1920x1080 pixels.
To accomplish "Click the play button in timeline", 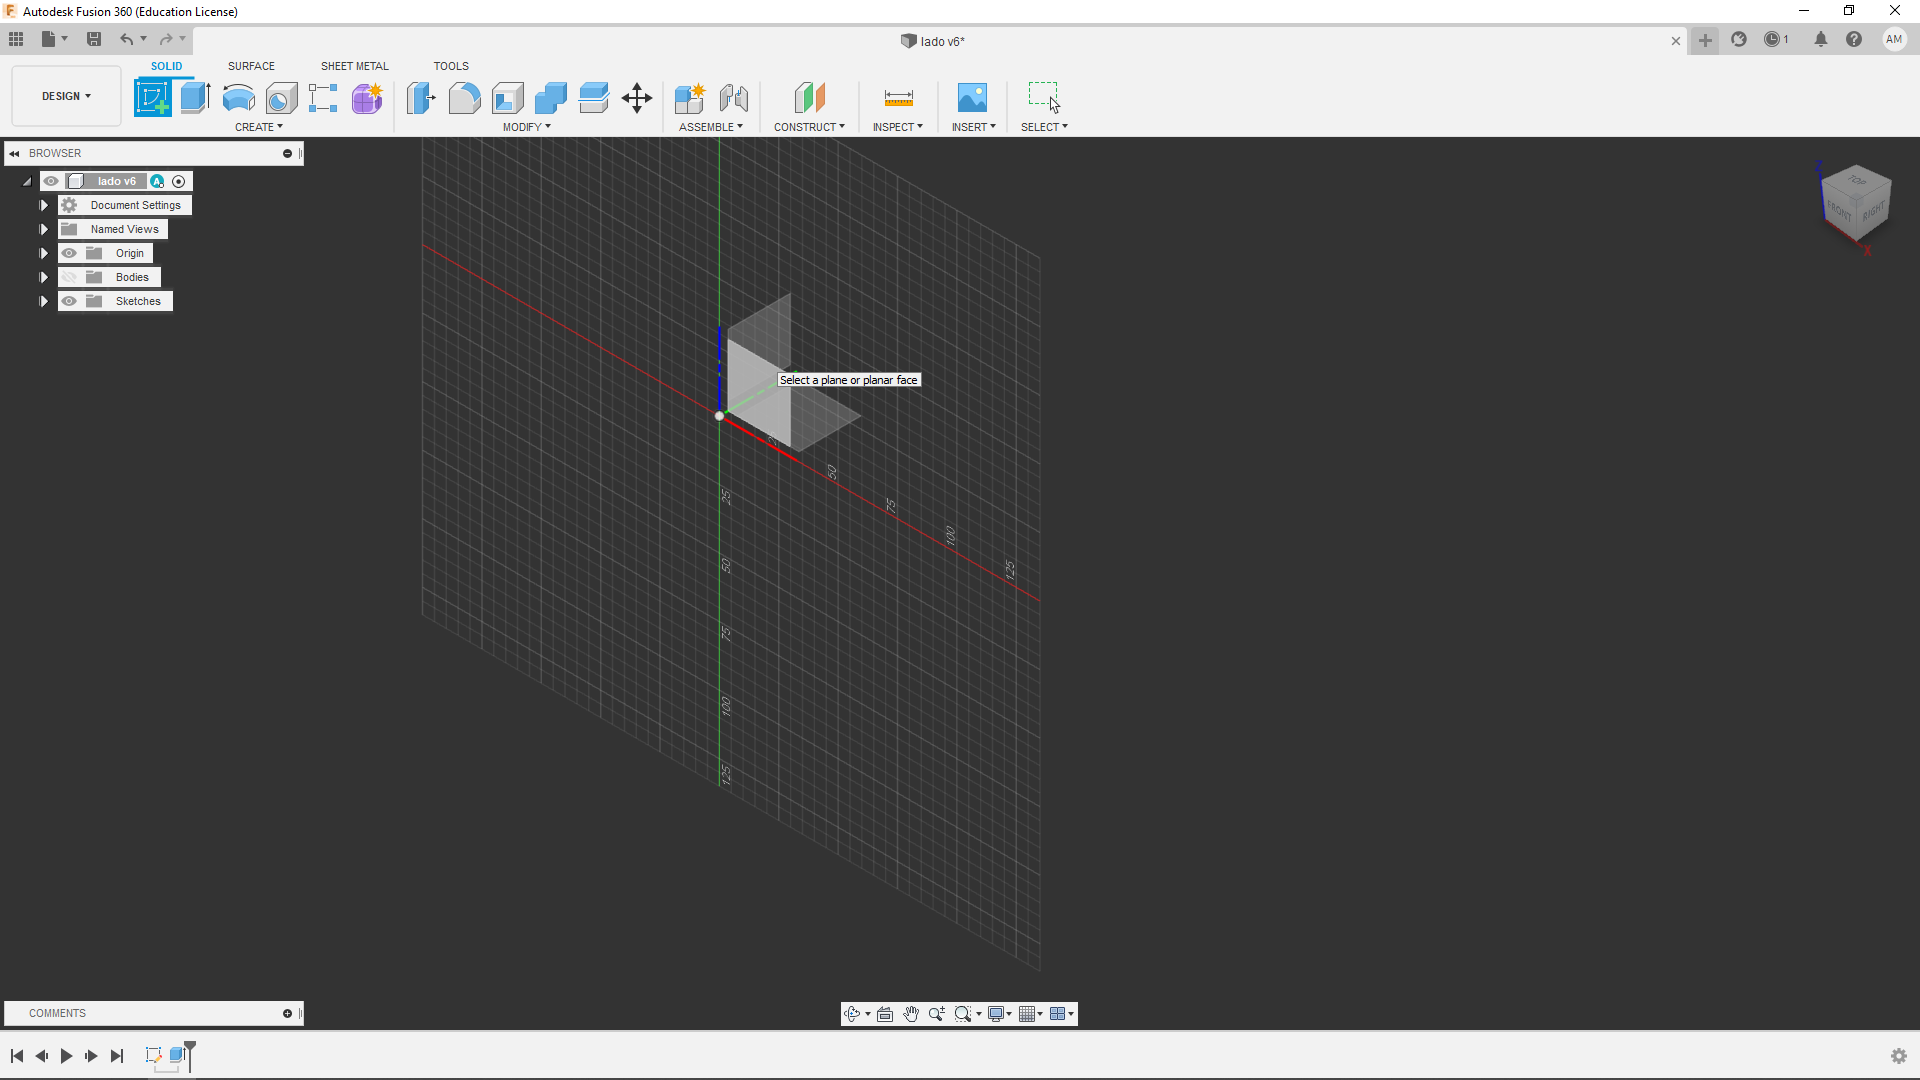I will (x=66, y=1055).
